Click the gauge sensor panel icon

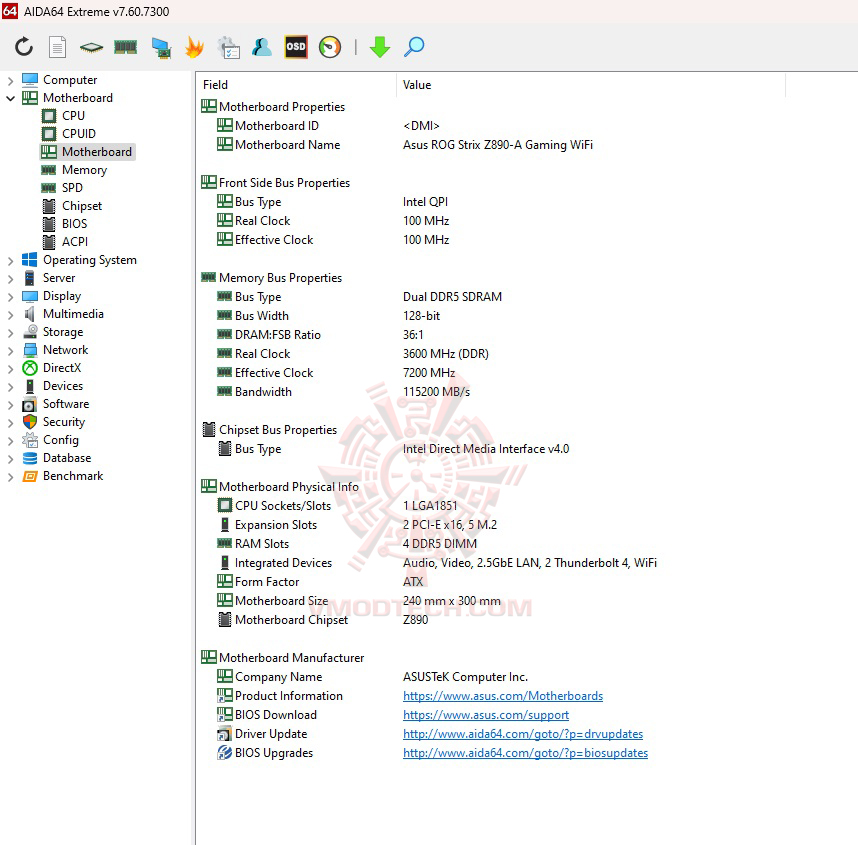click(x=330, y=47)
